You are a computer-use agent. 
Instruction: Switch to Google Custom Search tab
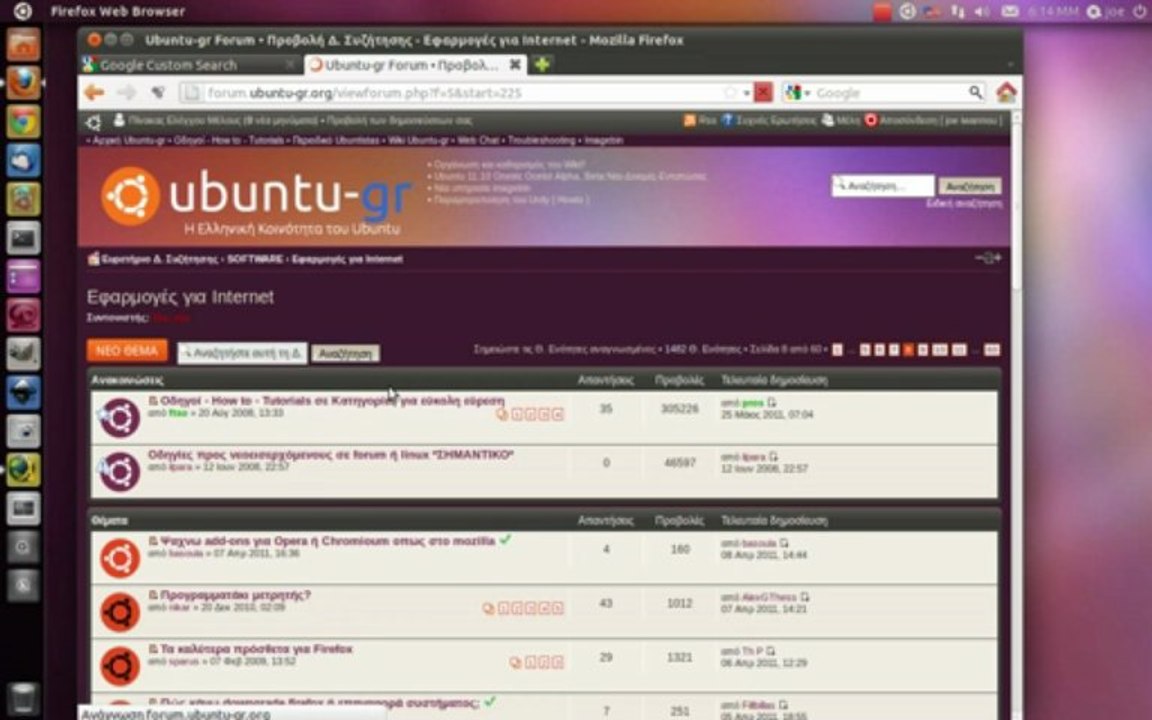point(191,65)
